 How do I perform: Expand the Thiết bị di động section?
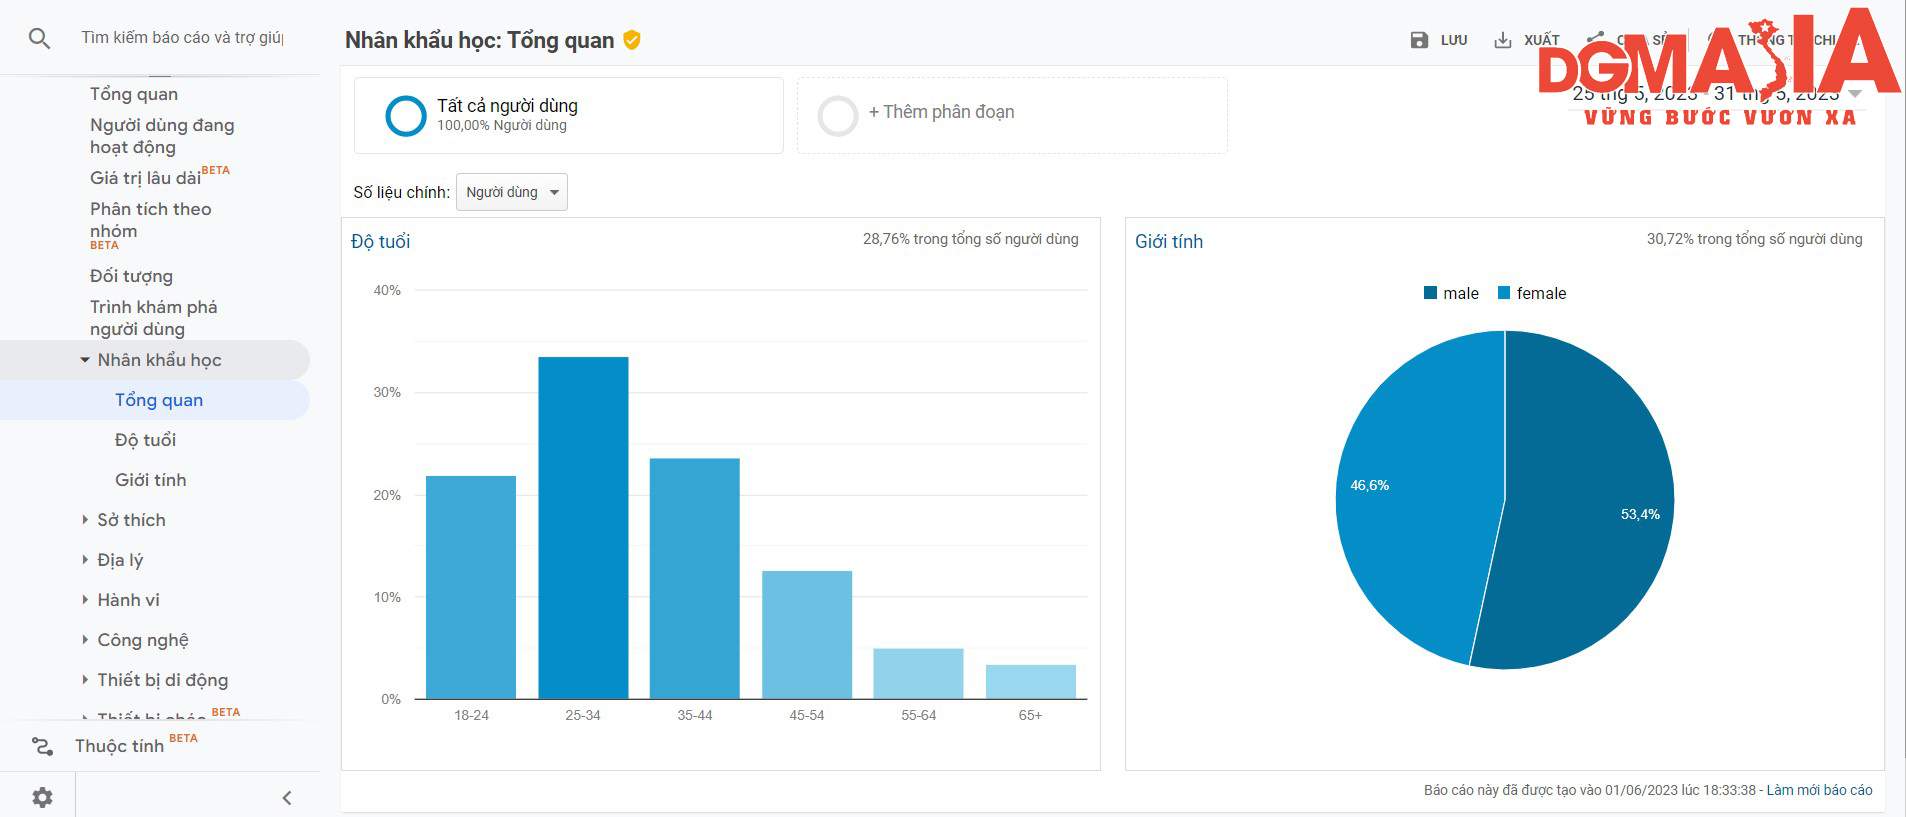85,680
